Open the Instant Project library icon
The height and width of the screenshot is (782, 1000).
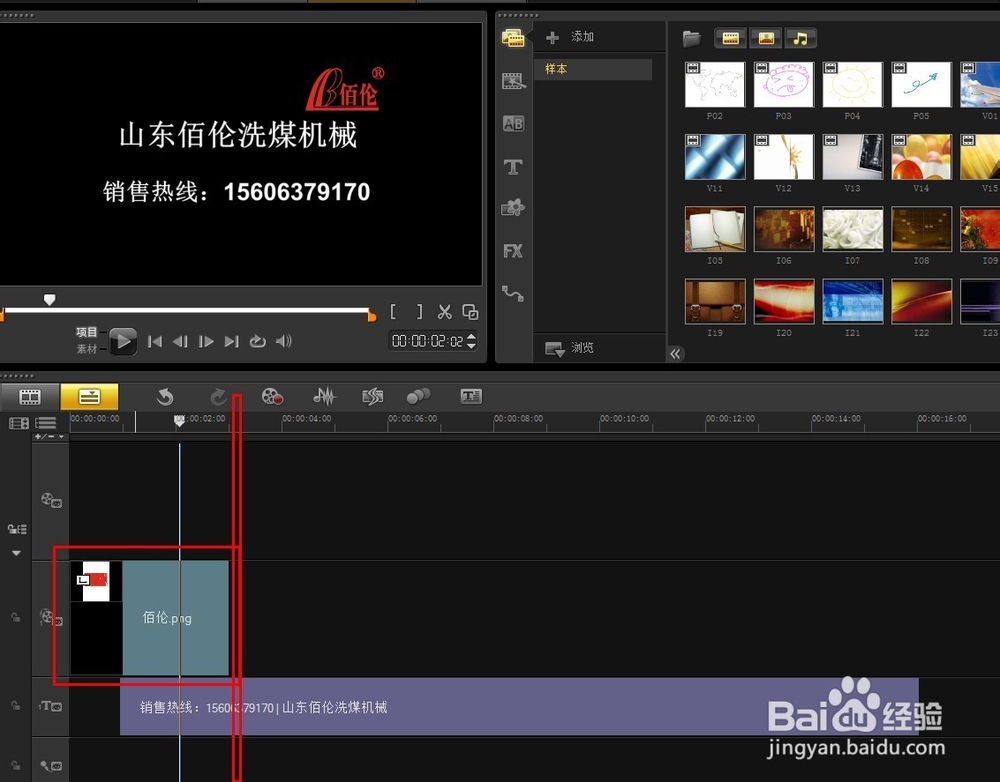(513, 81)
